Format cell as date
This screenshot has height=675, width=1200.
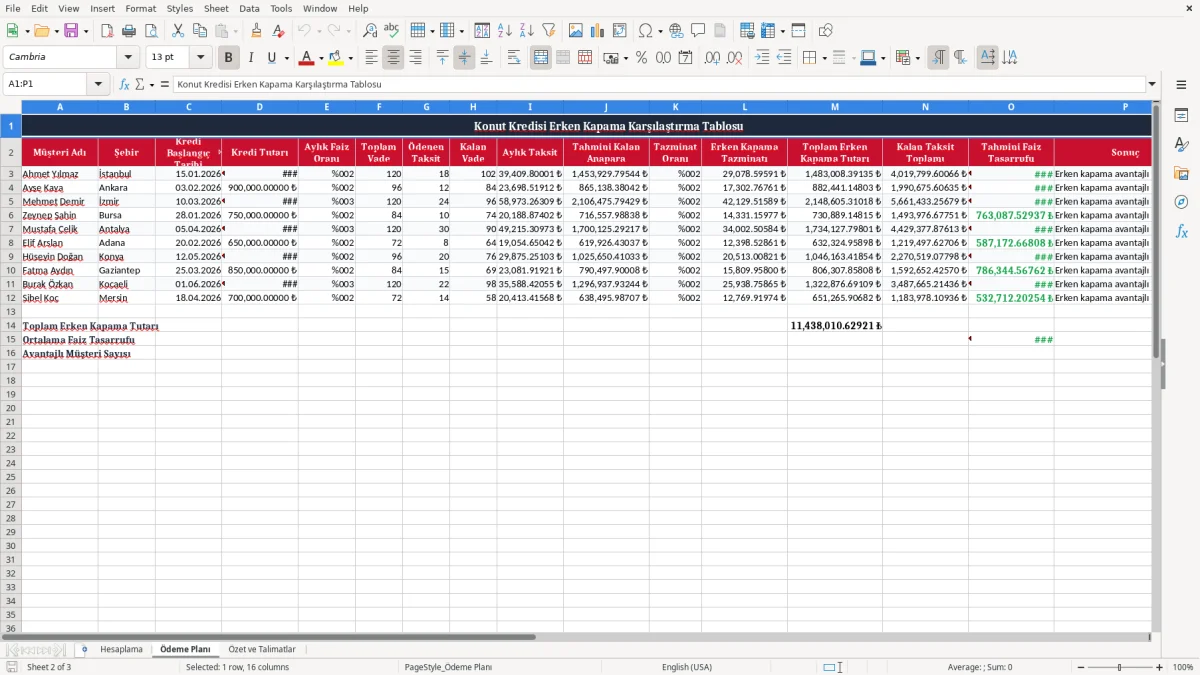tap(686, 58)
